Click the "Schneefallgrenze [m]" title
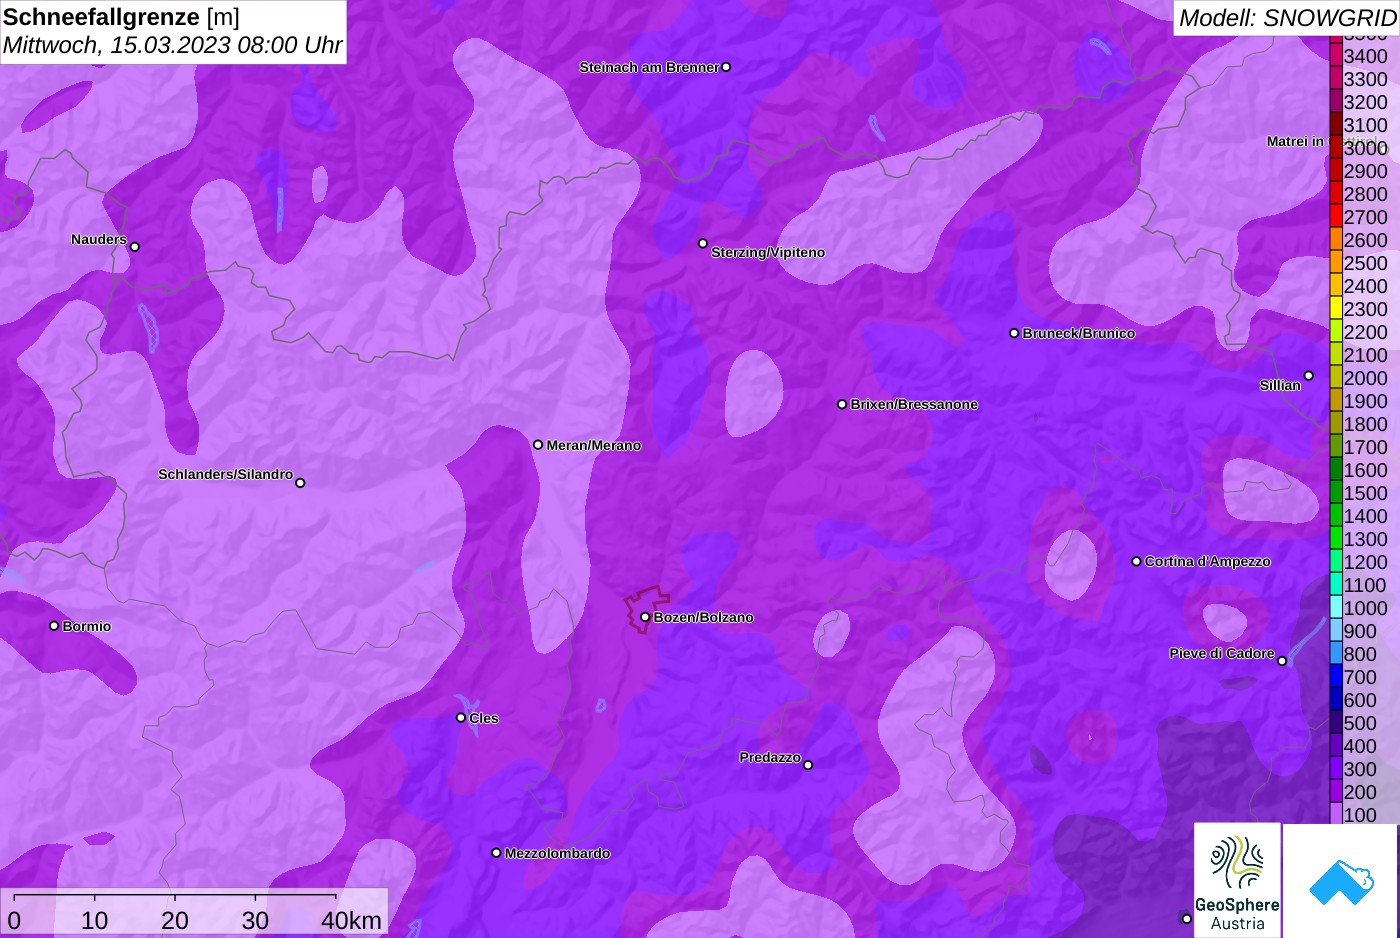The width and height of the screenshot is (1400, 938). 121,17
